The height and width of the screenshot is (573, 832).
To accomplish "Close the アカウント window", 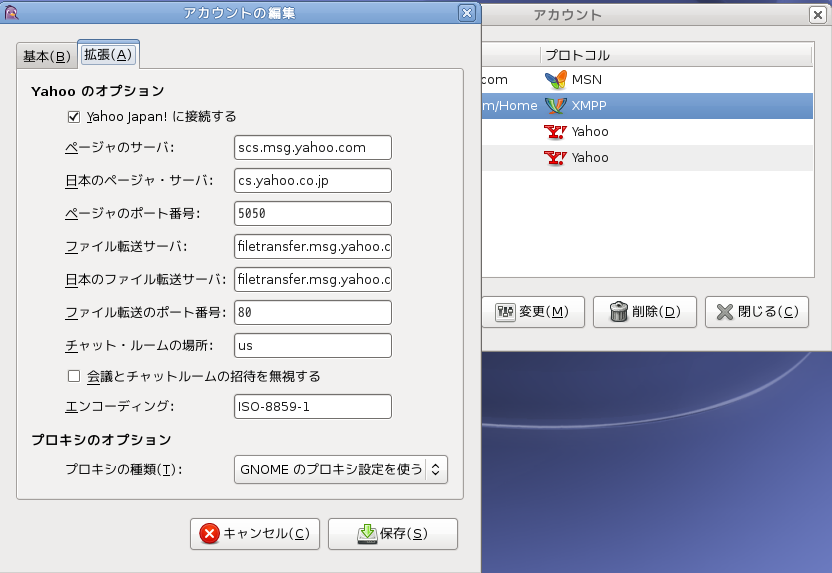I will [818, 15].
